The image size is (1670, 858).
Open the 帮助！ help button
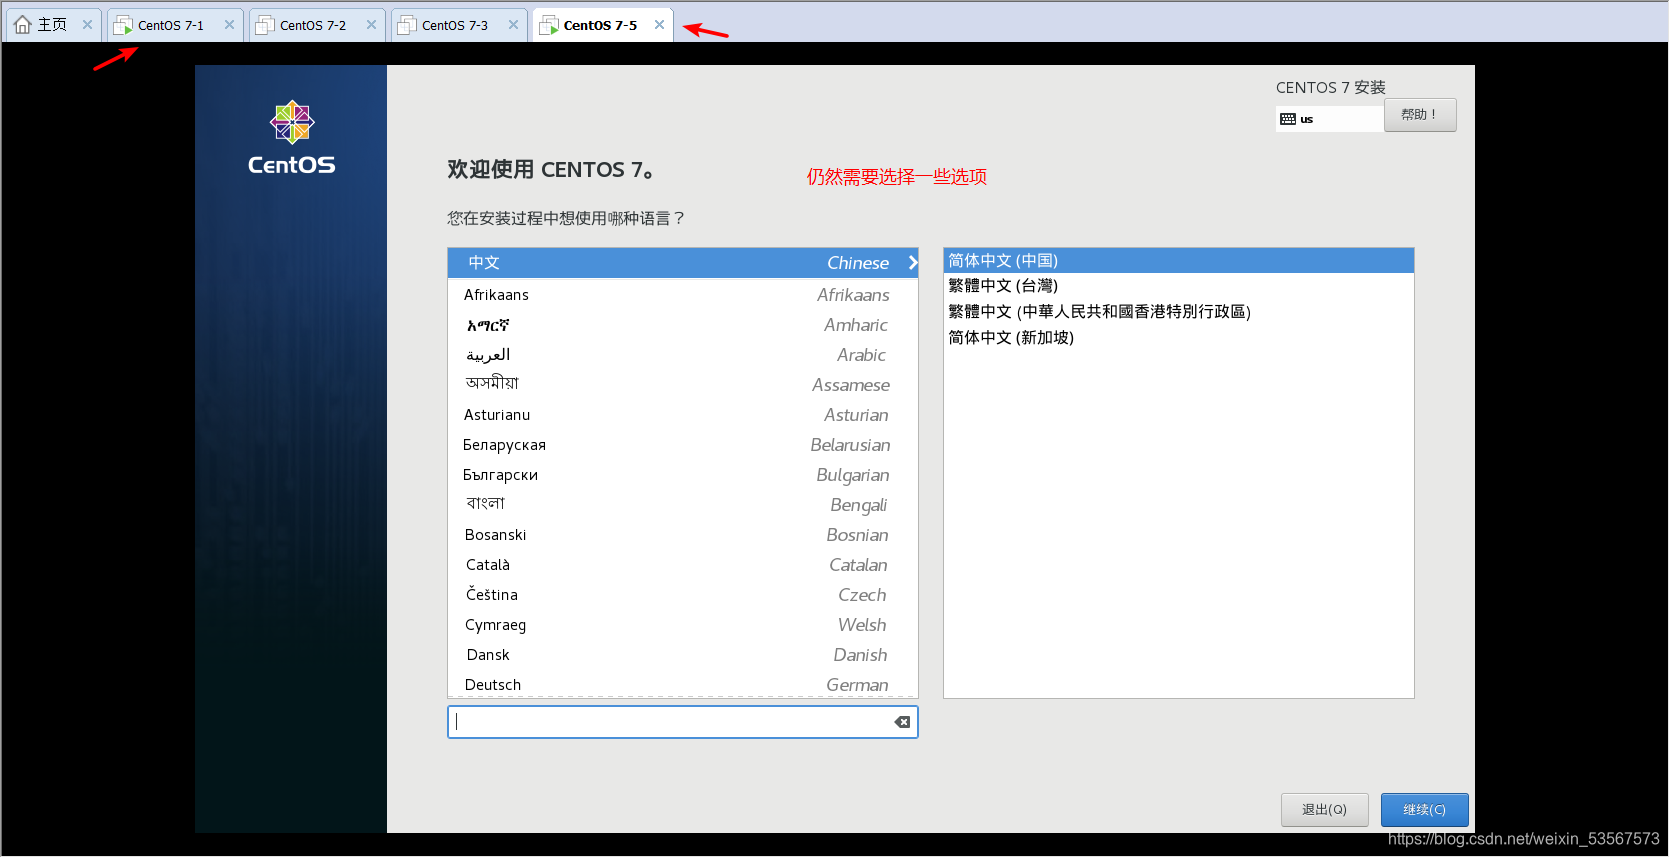pos(1420,115)
